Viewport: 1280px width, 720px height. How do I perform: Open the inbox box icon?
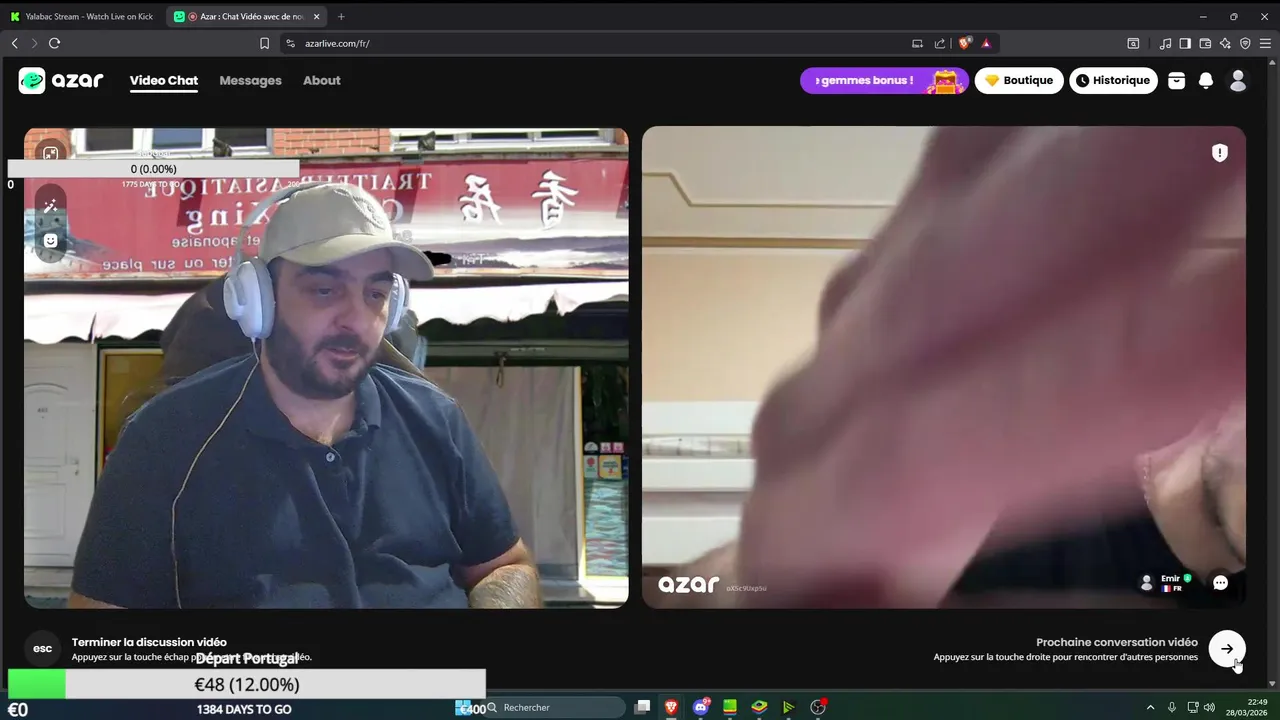click(1177, 81)
